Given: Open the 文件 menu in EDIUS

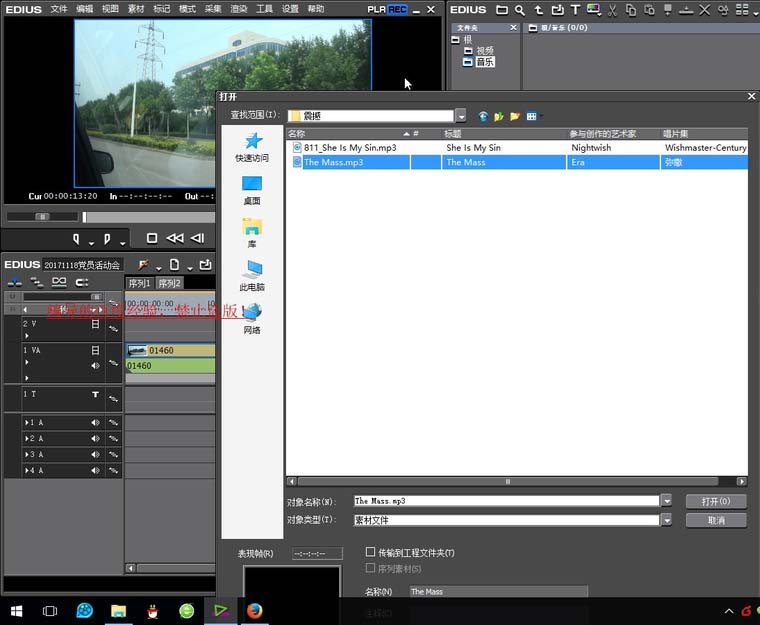Looking at the screenshot, I should pos(59,9).
